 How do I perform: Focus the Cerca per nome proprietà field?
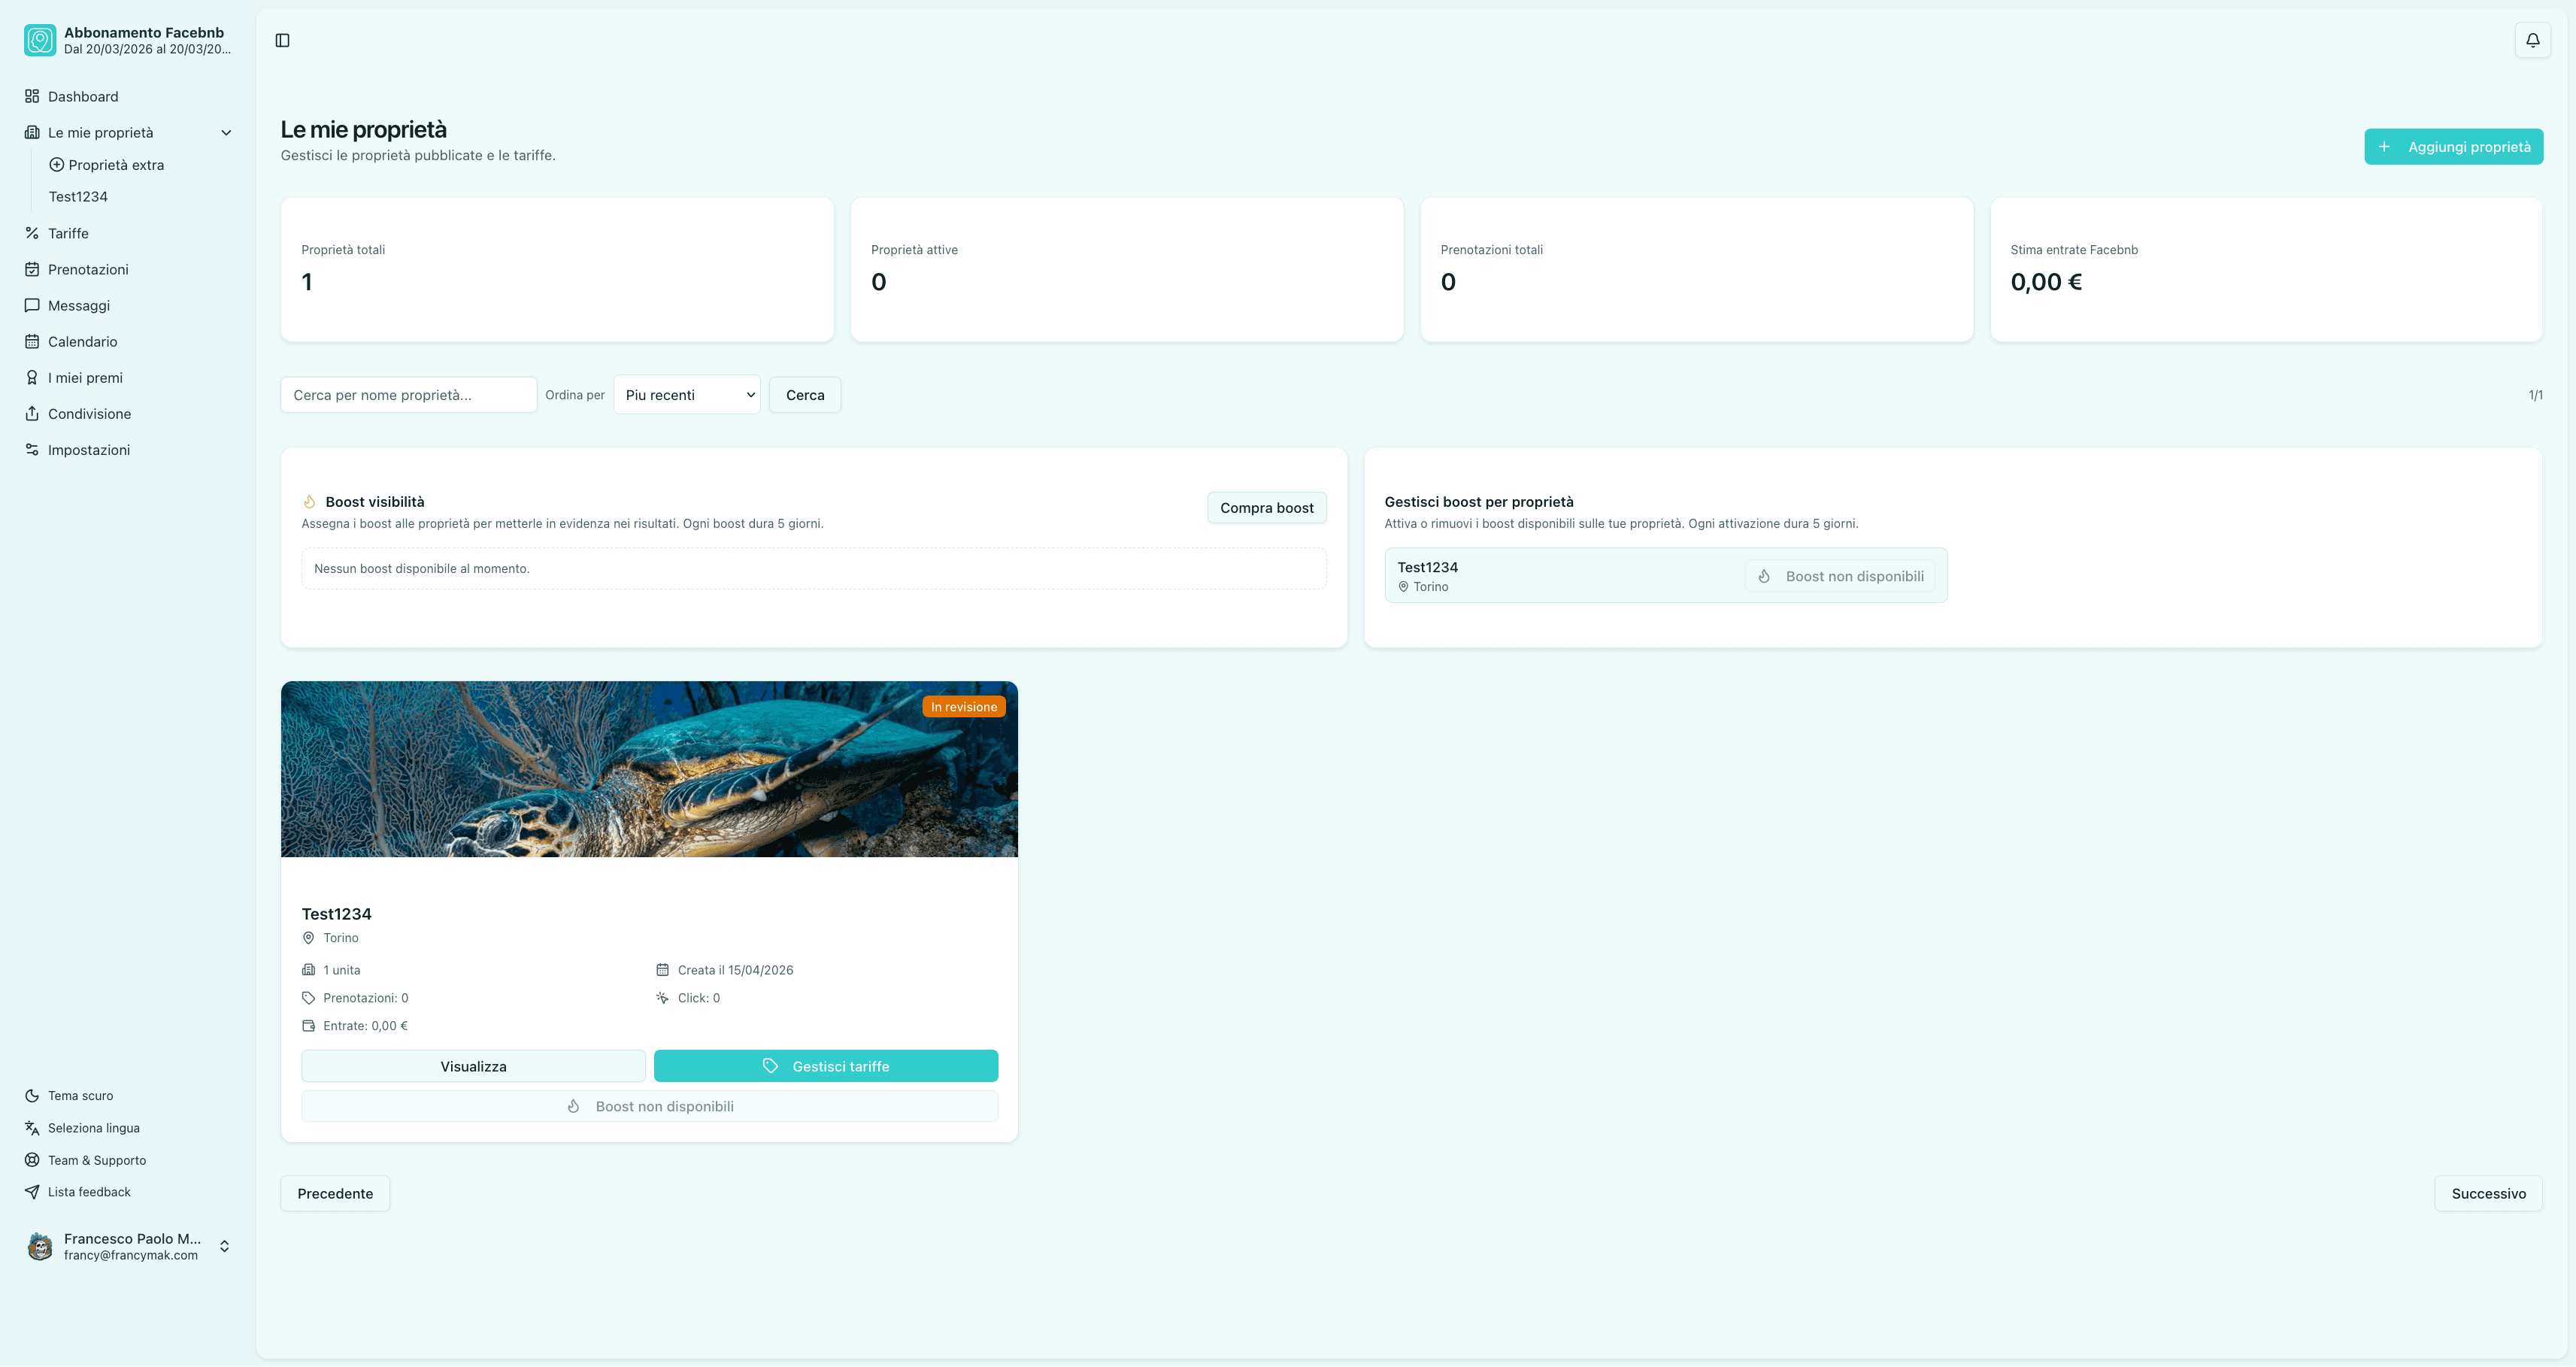pyautogui.click(x=409, y=395)
